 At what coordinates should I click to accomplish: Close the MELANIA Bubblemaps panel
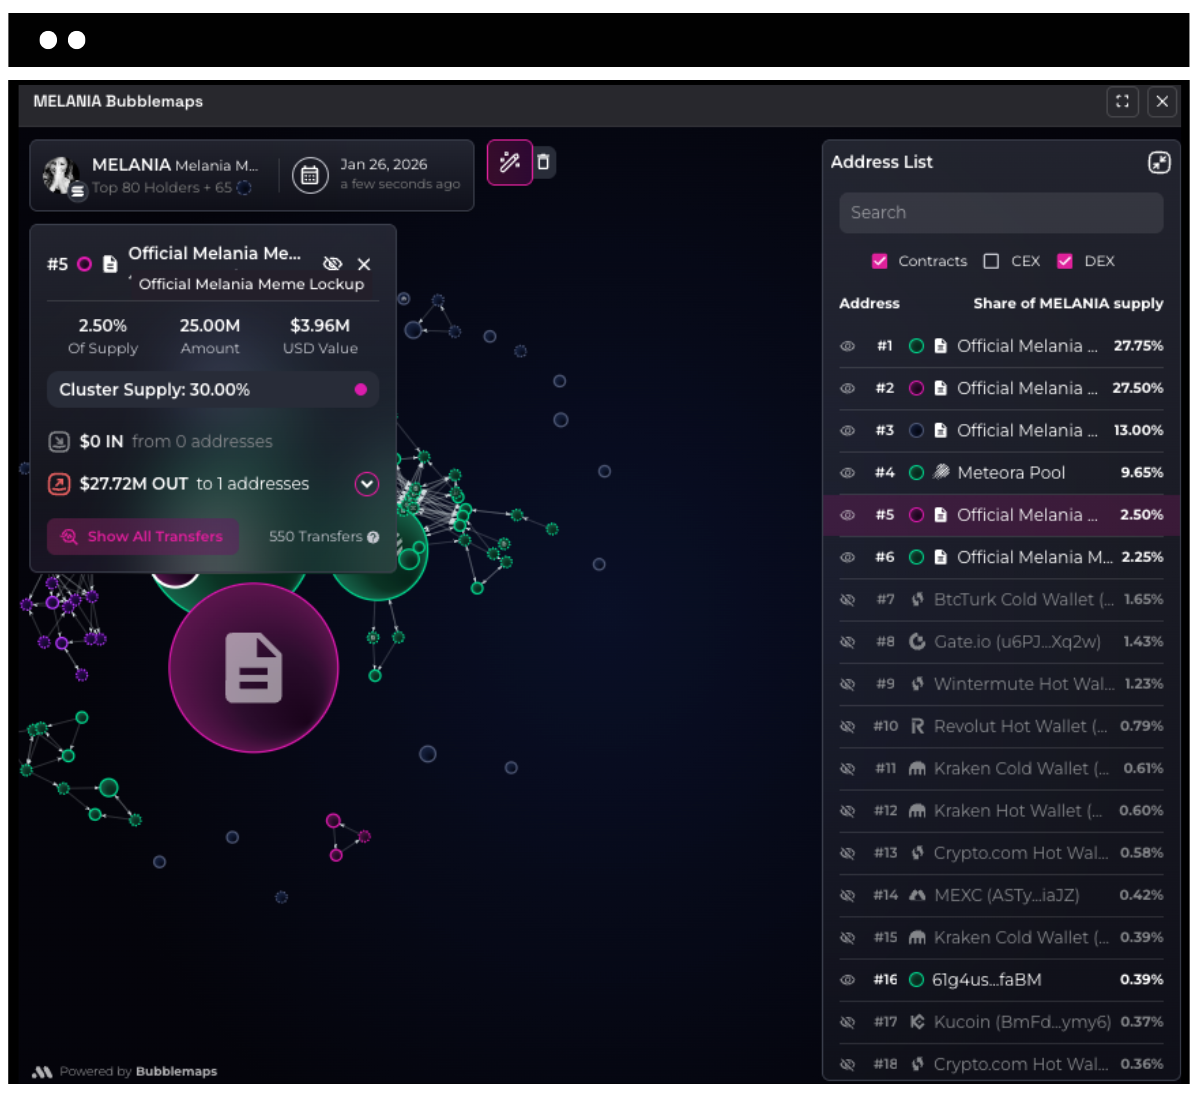(x=1162, y=101)
